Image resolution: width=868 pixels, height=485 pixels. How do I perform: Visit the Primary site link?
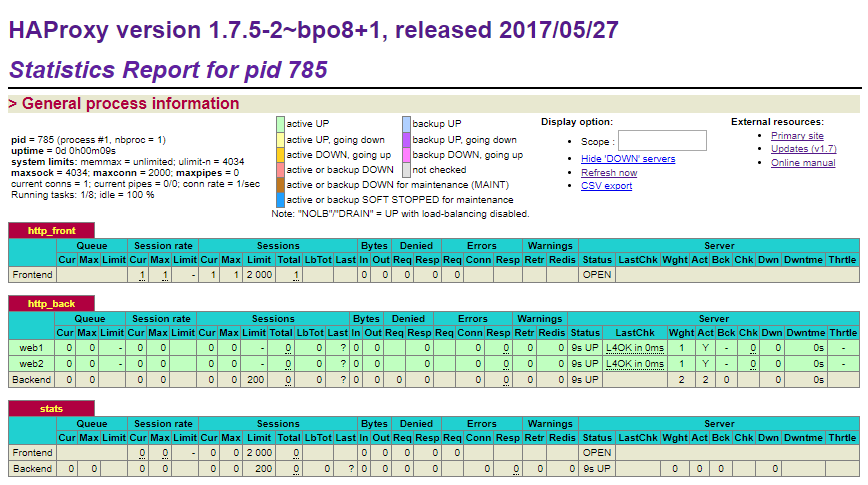point(797,136)
